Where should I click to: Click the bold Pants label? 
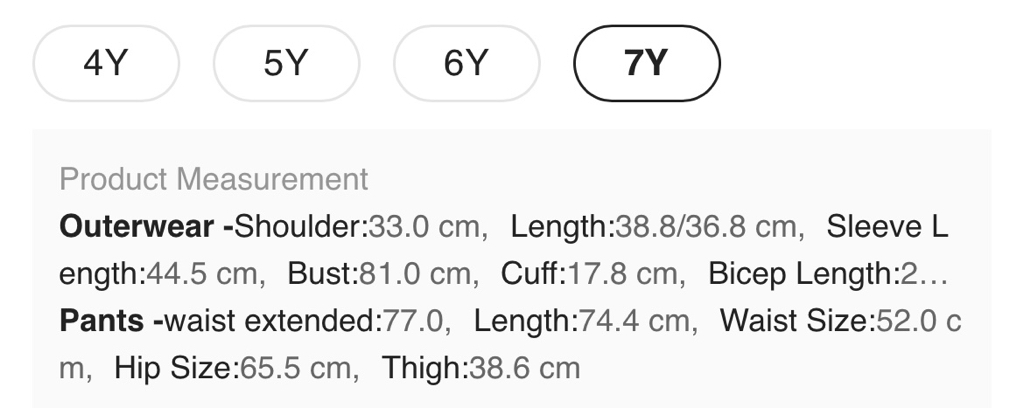tap(106, 320)
